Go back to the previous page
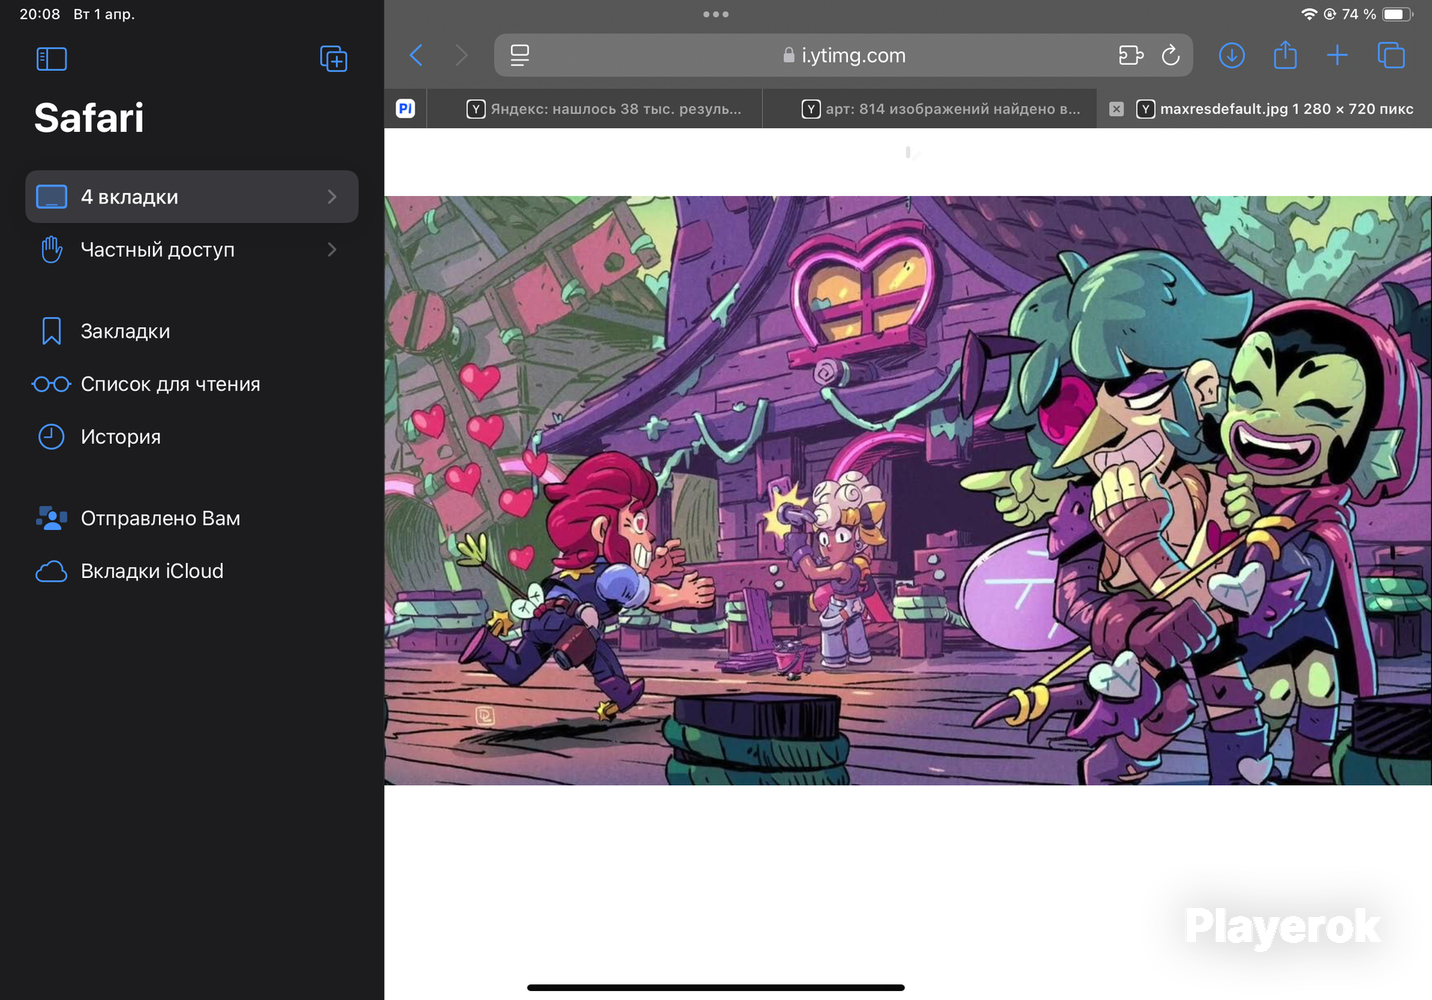This screenshot has width=1432, height=1000. click(417, 55)
